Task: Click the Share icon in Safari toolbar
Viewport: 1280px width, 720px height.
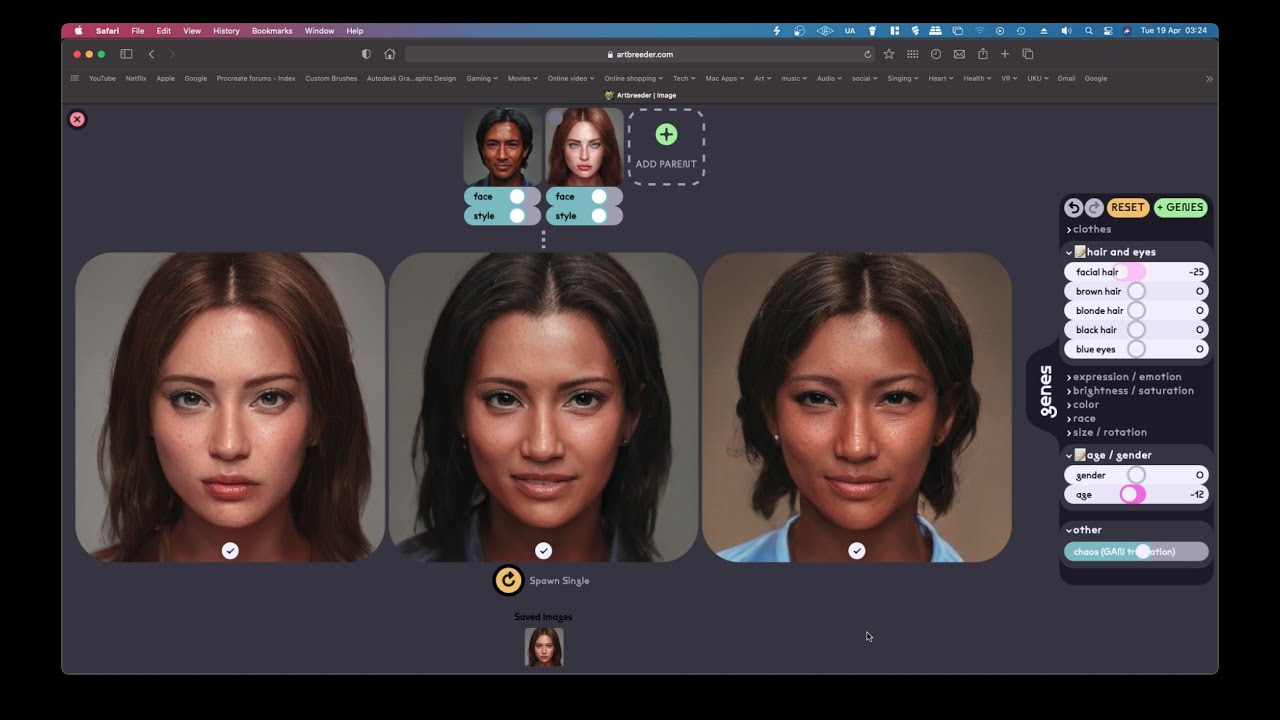Action: click(983, 54)
